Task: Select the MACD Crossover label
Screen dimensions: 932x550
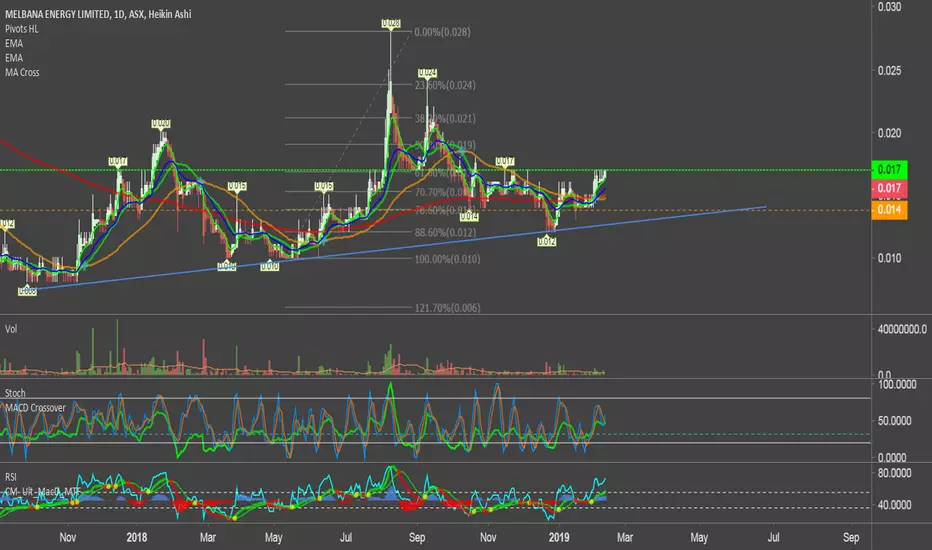Action: coord(35,408)
